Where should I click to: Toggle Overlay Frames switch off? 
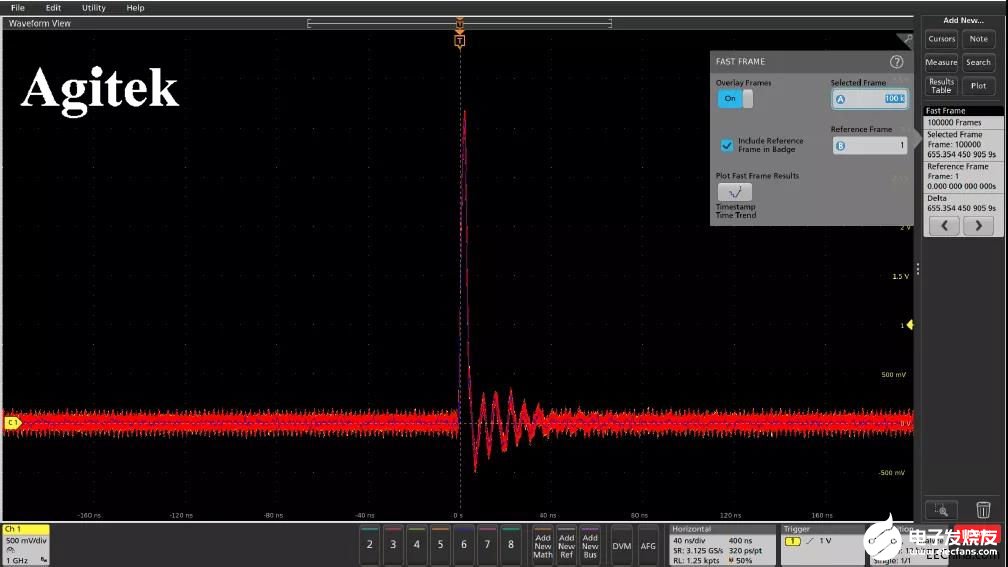click(x=734, y=99)
